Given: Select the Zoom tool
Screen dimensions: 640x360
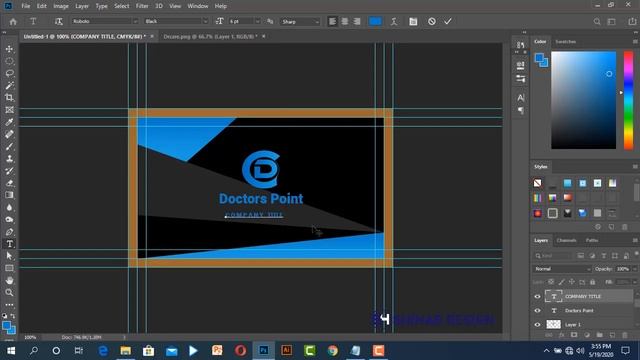Looking at the screenshot, I should click(9, 293).
